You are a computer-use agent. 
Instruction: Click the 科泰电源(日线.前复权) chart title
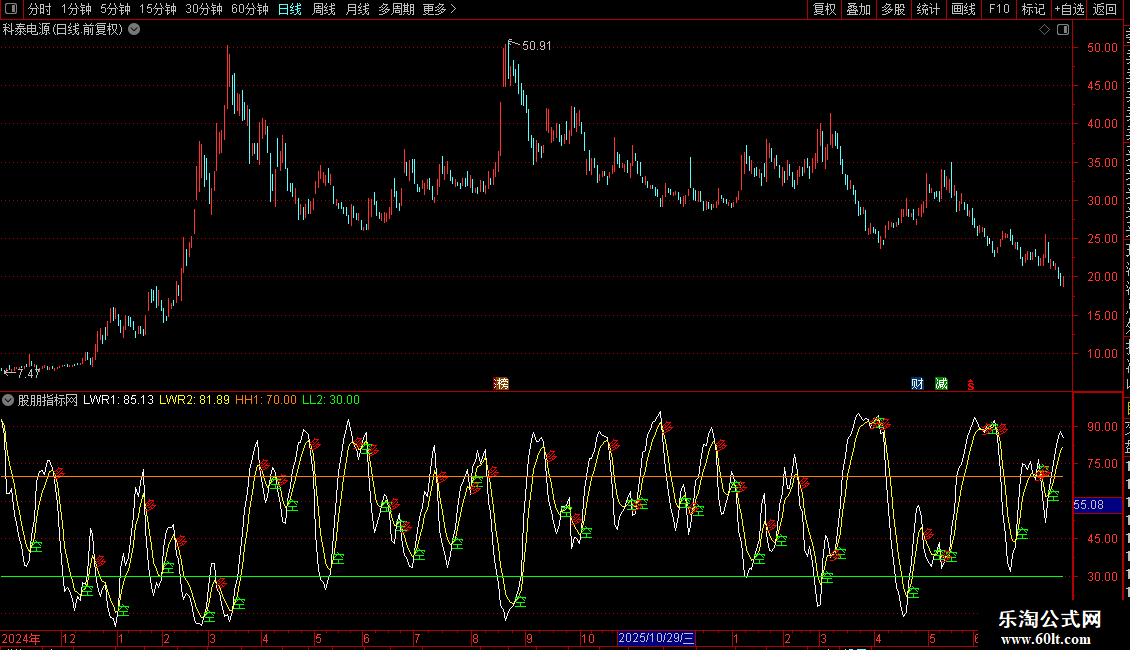click(63, 30)
